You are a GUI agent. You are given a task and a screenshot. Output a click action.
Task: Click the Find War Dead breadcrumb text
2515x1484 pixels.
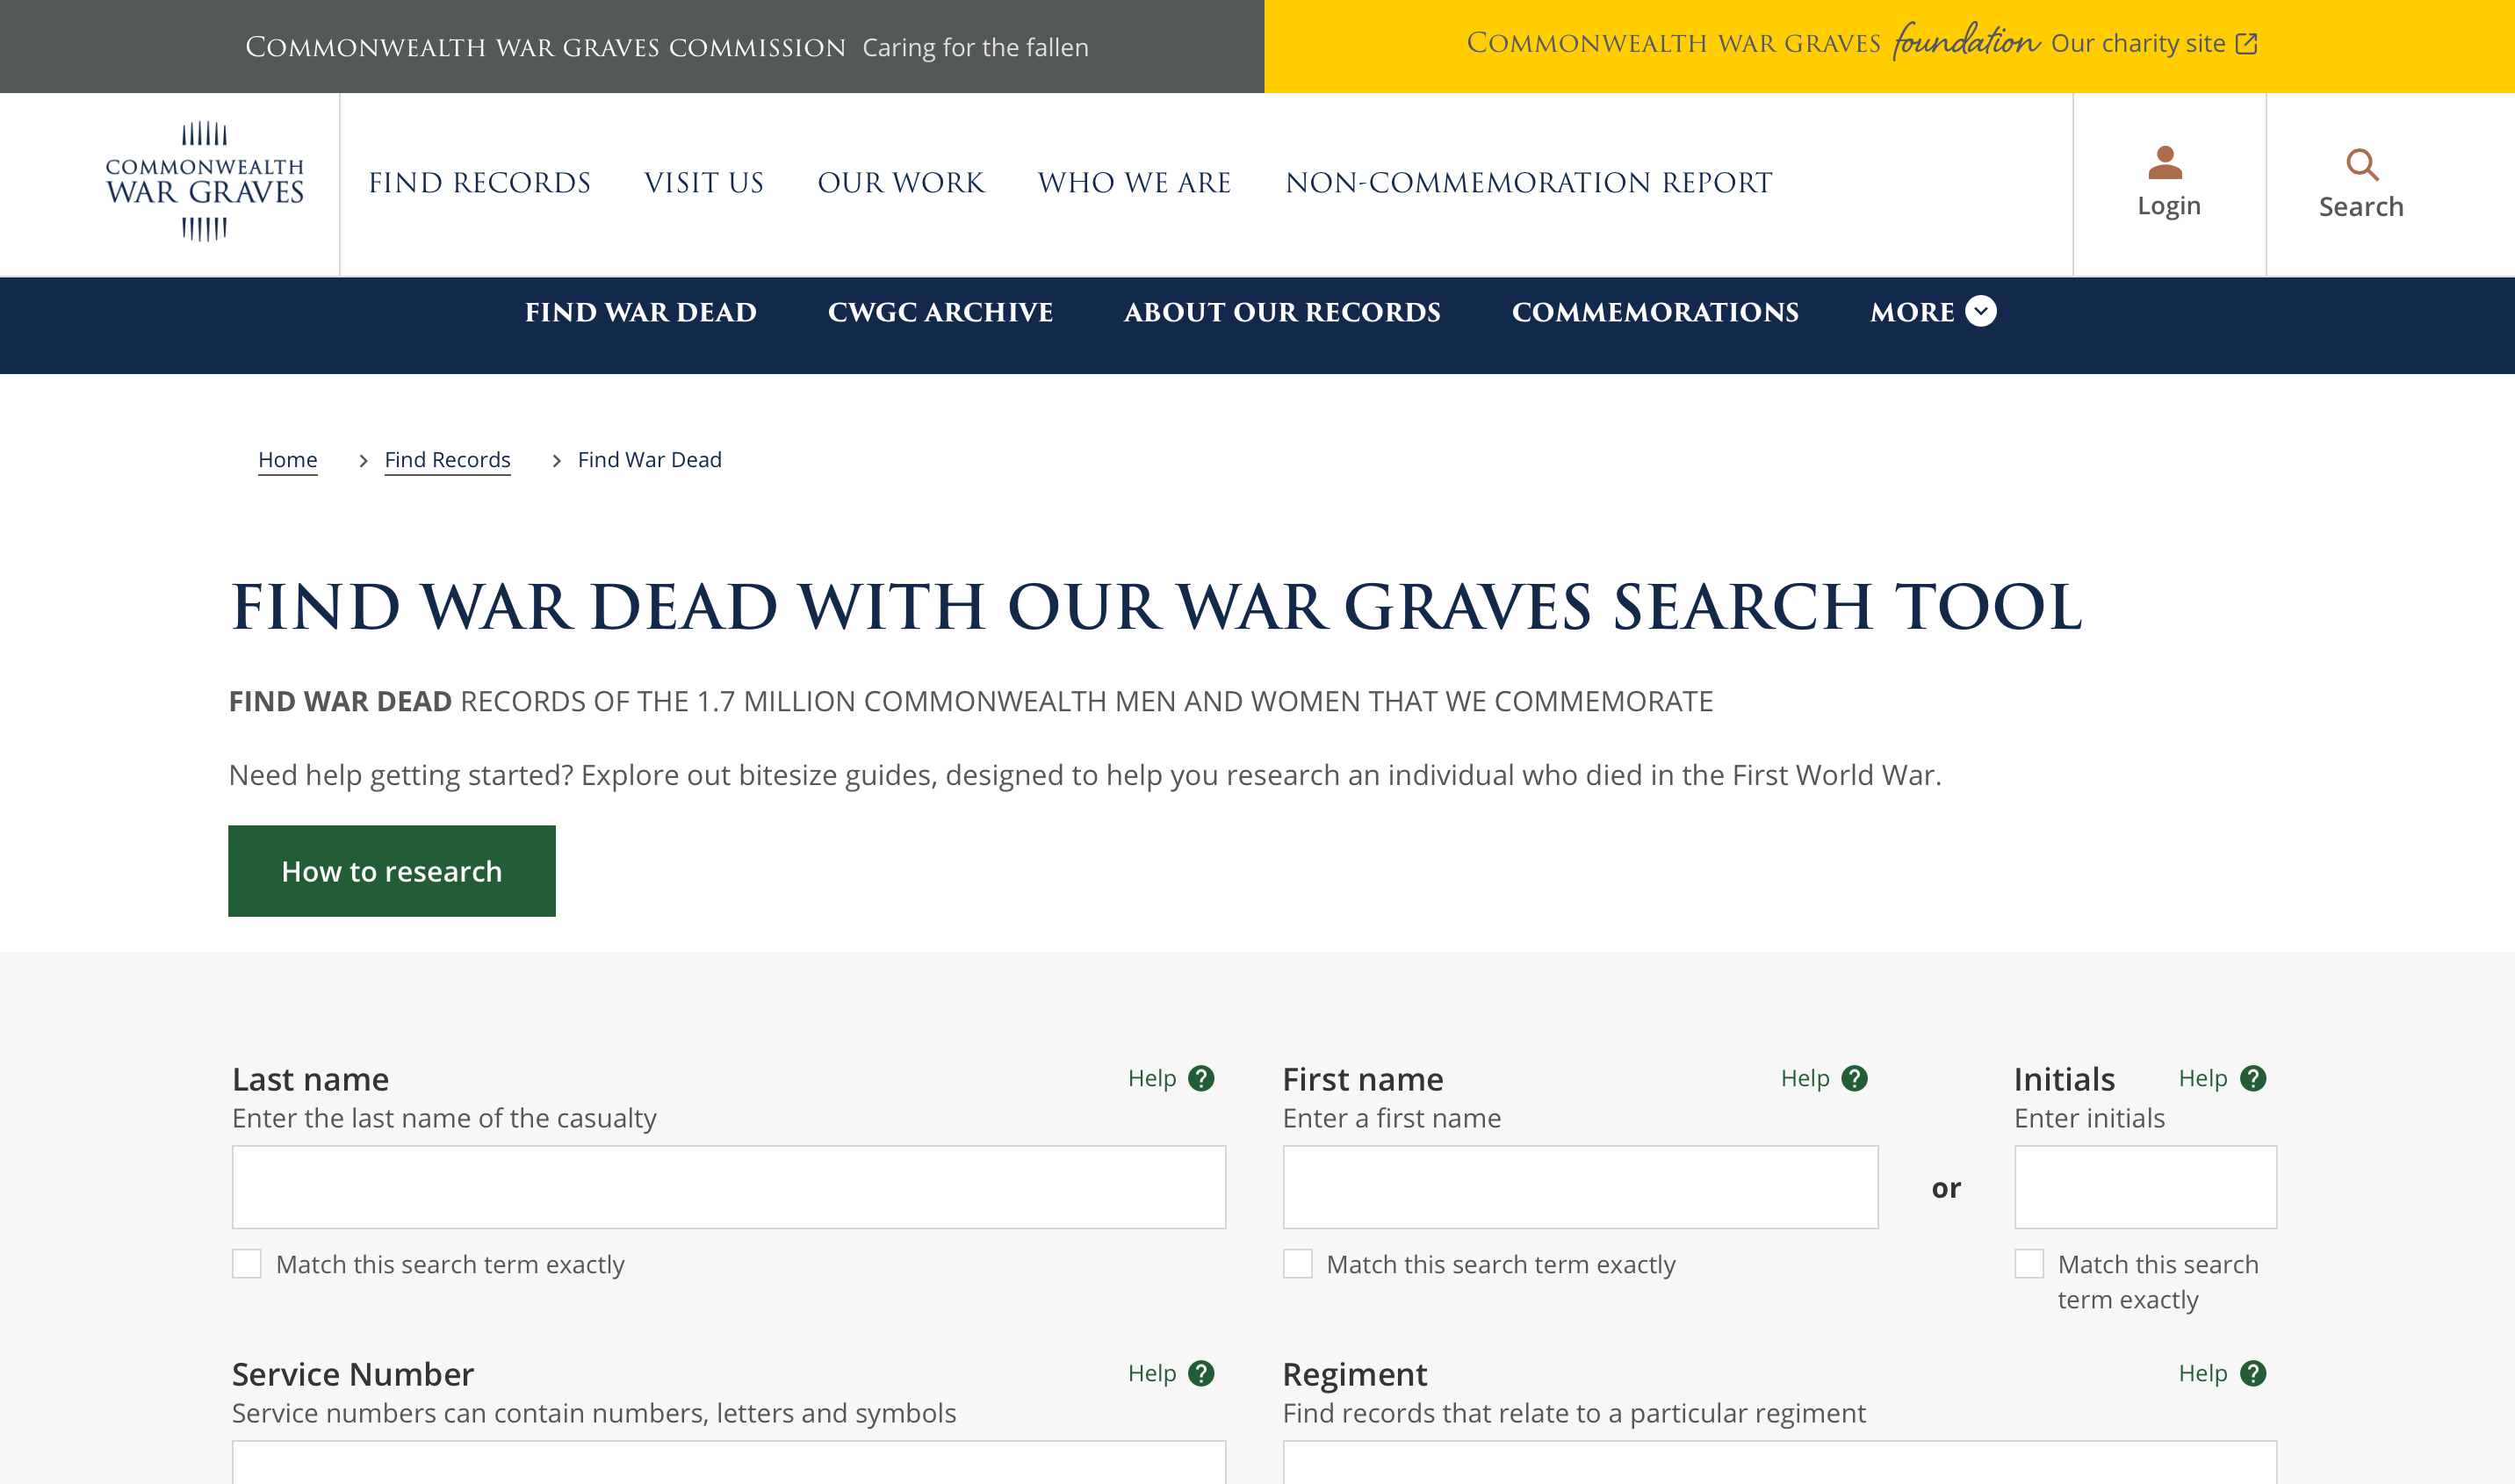click(650, 460)
